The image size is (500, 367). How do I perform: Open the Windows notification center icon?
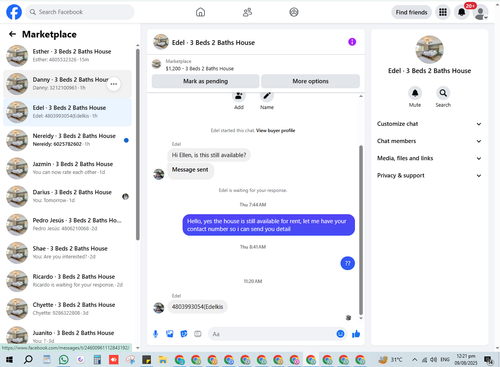click(x=489, y=360)
